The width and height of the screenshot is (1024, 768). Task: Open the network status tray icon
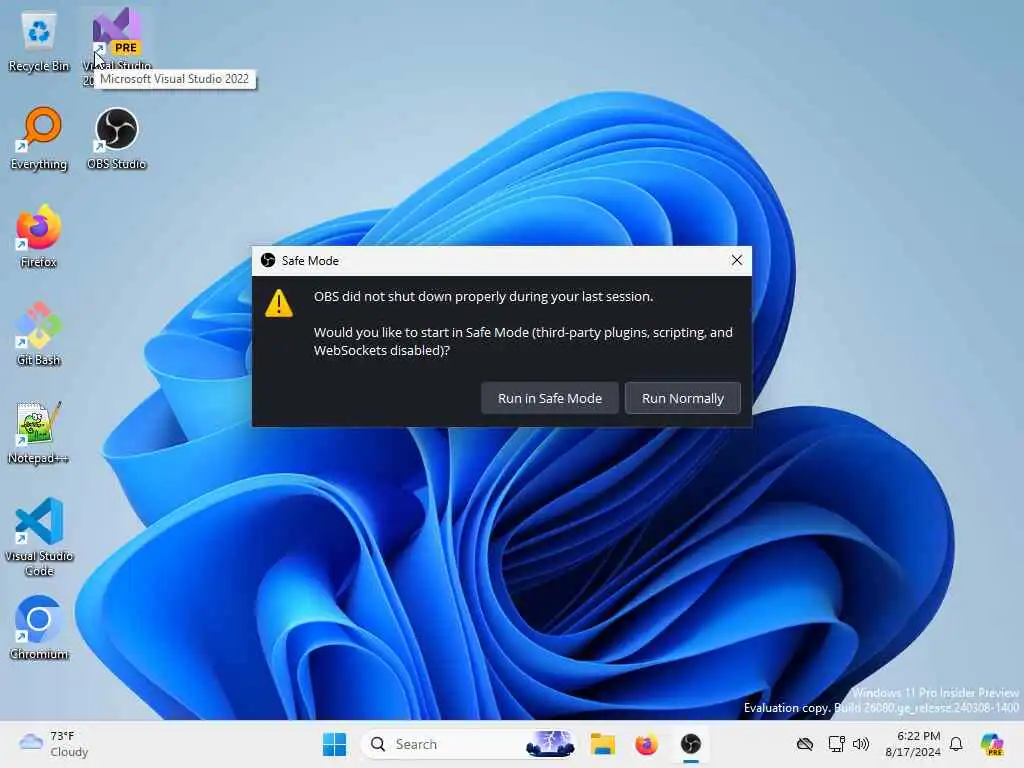[836, 744]
